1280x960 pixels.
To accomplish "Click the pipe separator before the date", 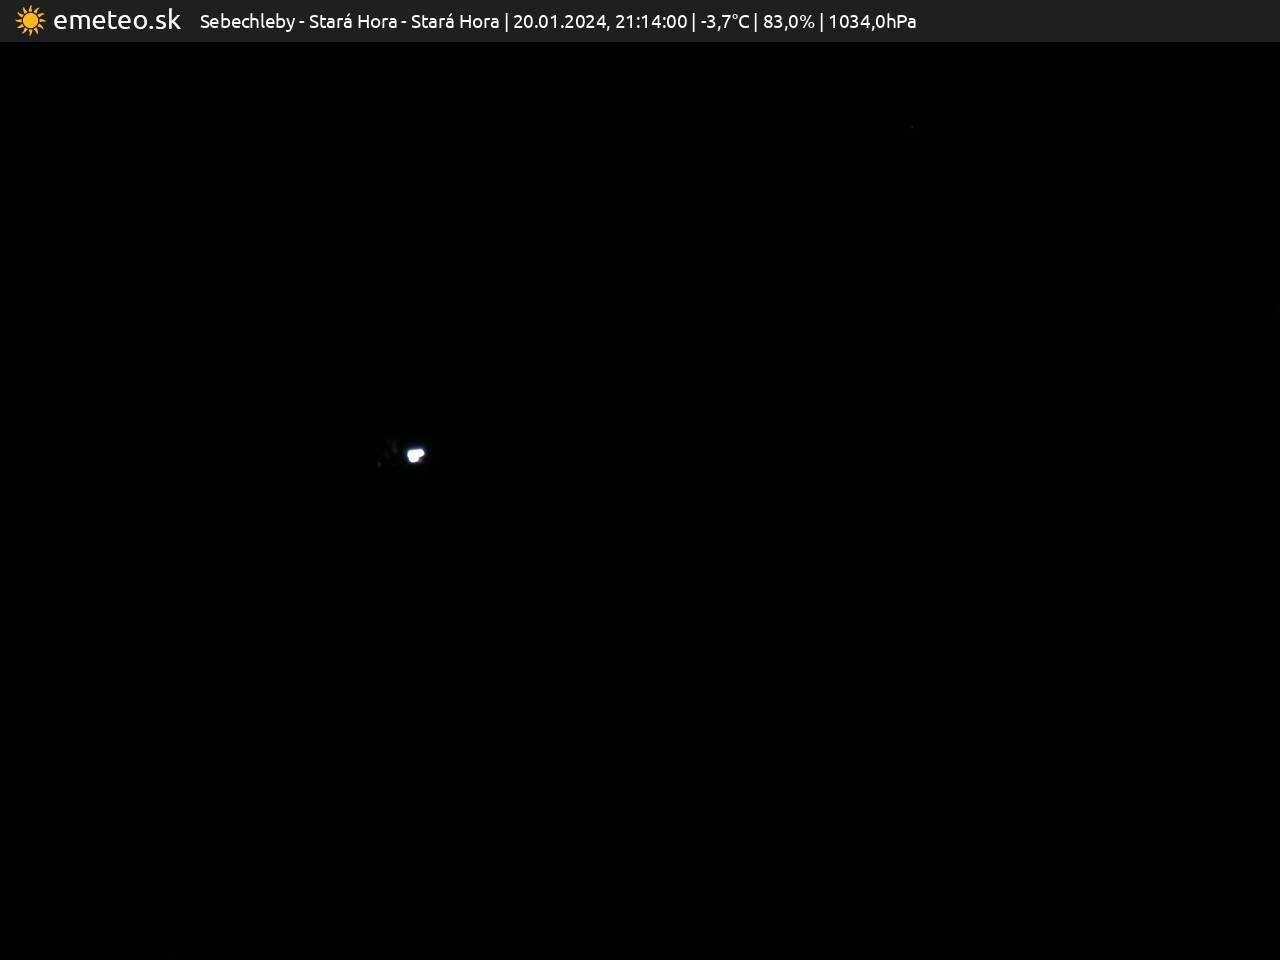I will coord(506,22).
